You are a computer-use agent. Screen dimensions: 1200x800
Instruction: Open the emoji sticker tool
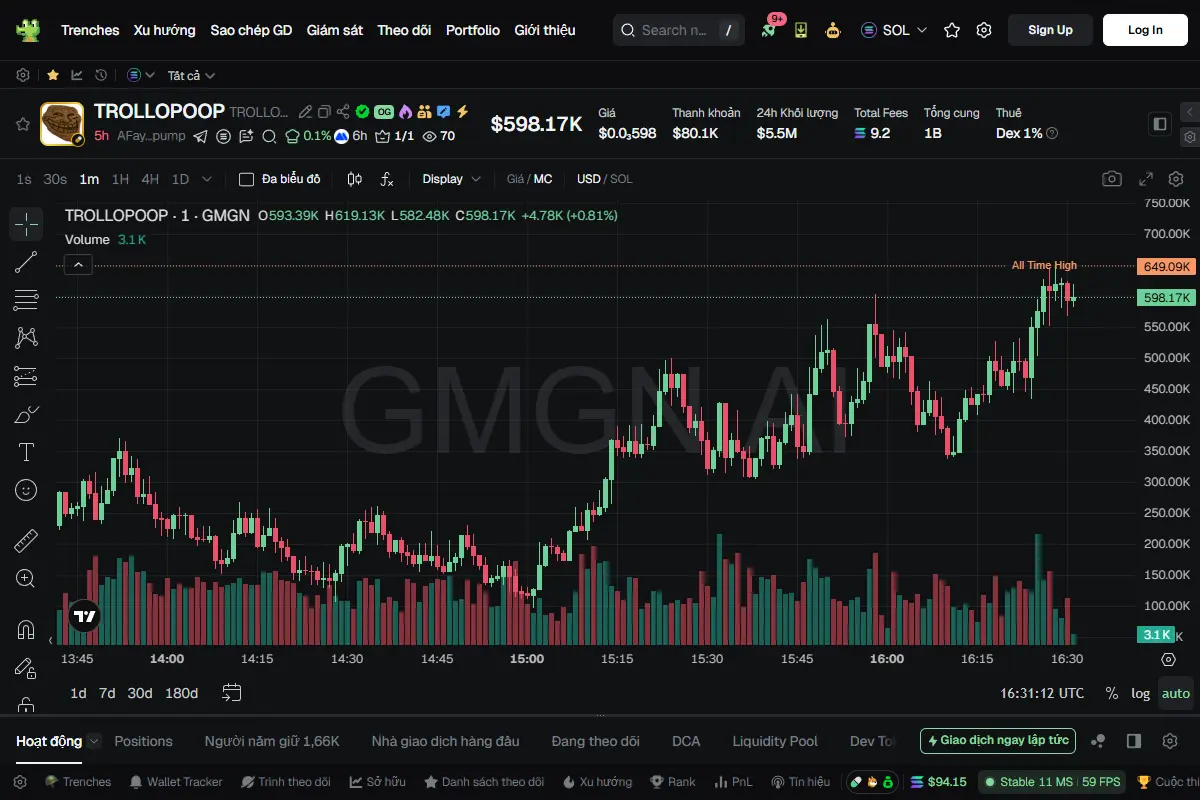point(26,490)
